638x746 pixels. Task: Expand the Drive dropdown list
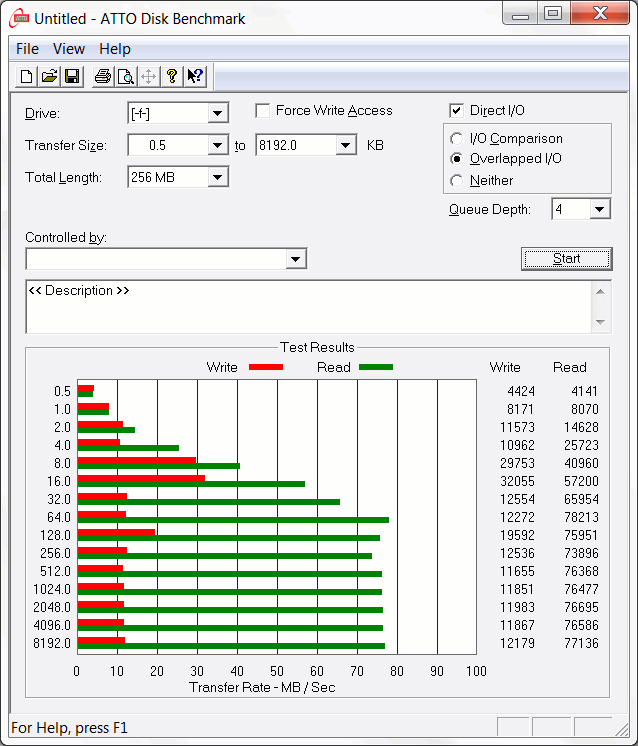pyautogui.click(x=218, y=114)
